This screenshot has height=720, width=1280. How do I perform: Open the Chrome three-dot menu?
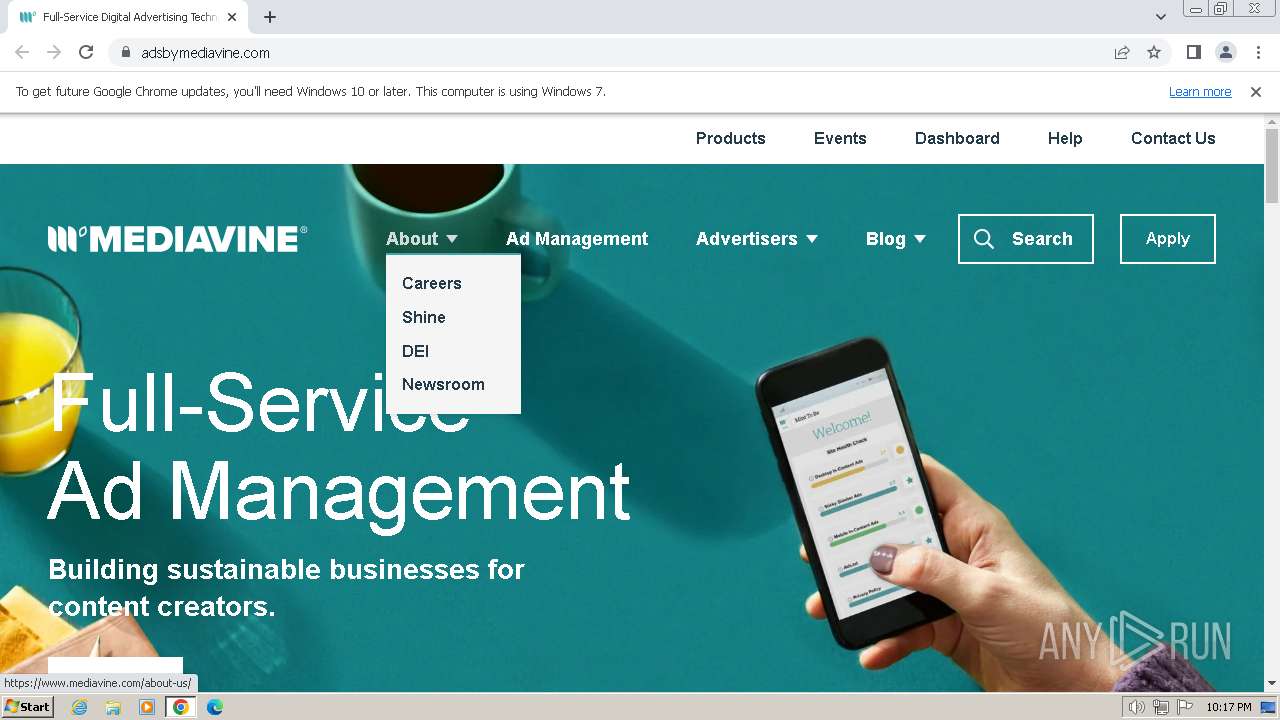tap(1258, 52)
